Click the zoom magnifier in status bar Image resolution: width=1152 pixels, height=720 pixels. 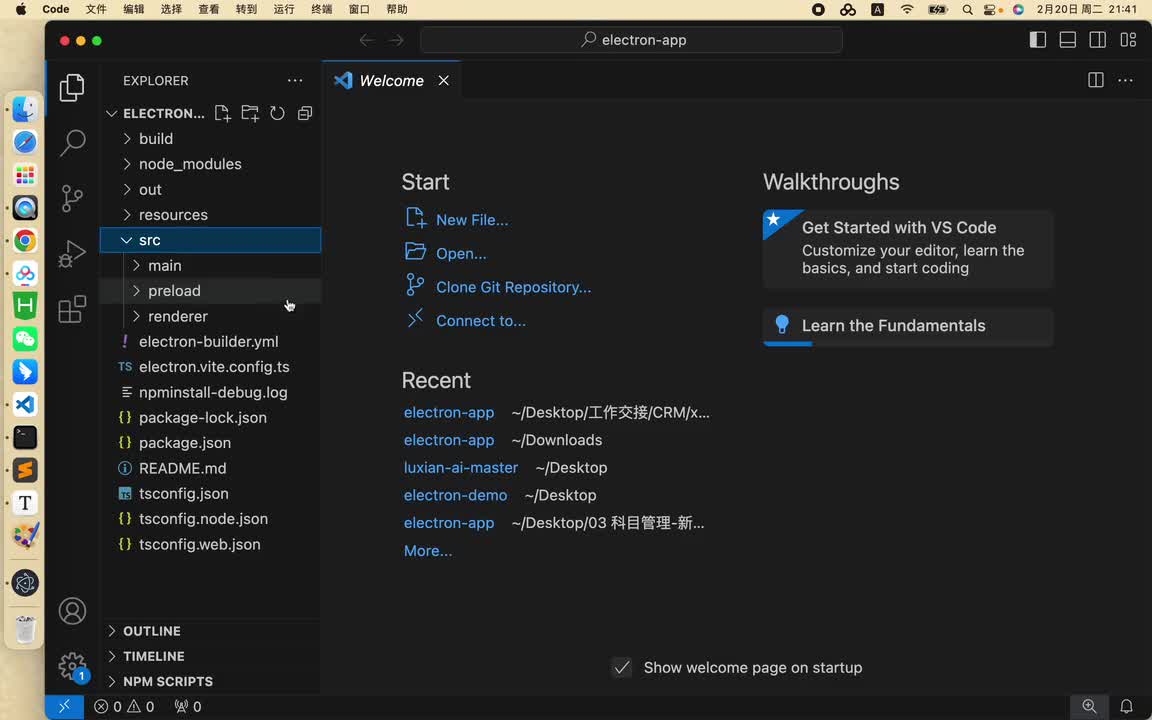tap(1090, 707)
